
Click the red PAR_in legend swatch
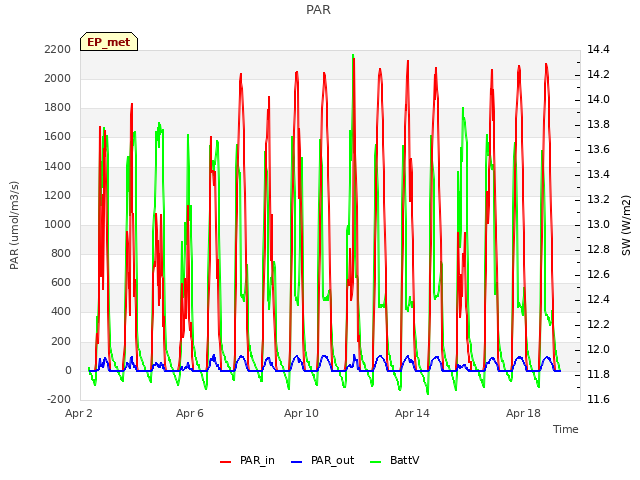[x=226, y=462]
